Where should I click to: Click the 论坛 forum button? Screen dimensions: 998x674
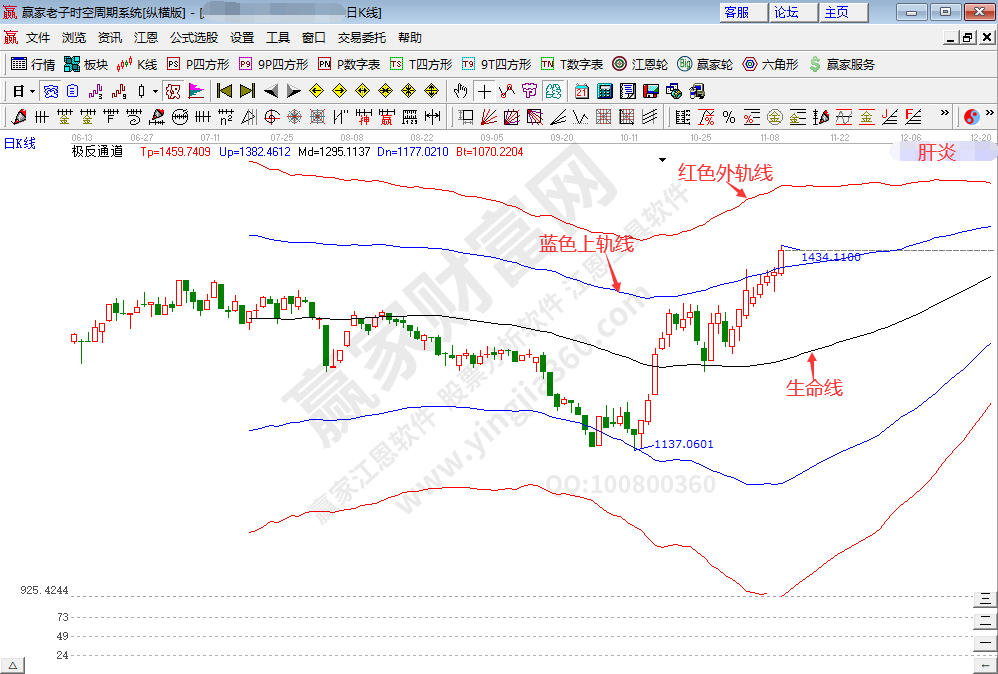point(786,12)
